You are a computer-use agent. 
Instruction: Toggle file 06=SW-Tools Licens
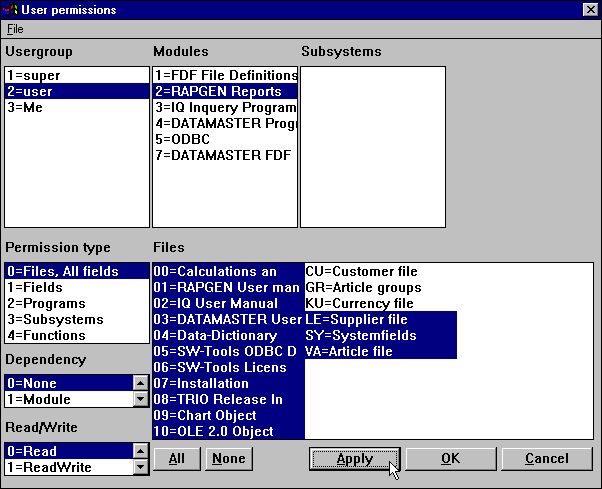click(228, 367)
